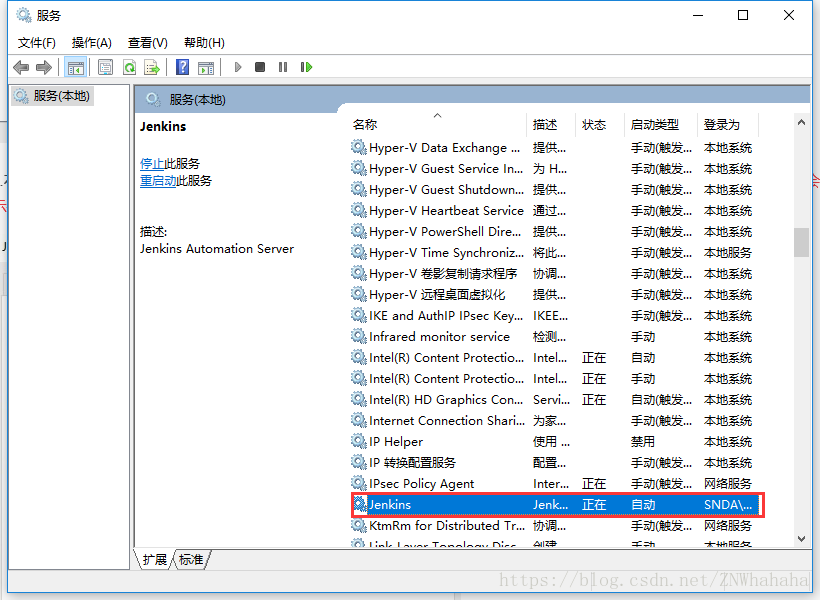820x600 pixels.
Task: Click the 服务(本地) panel header
Action: point(197,99)
